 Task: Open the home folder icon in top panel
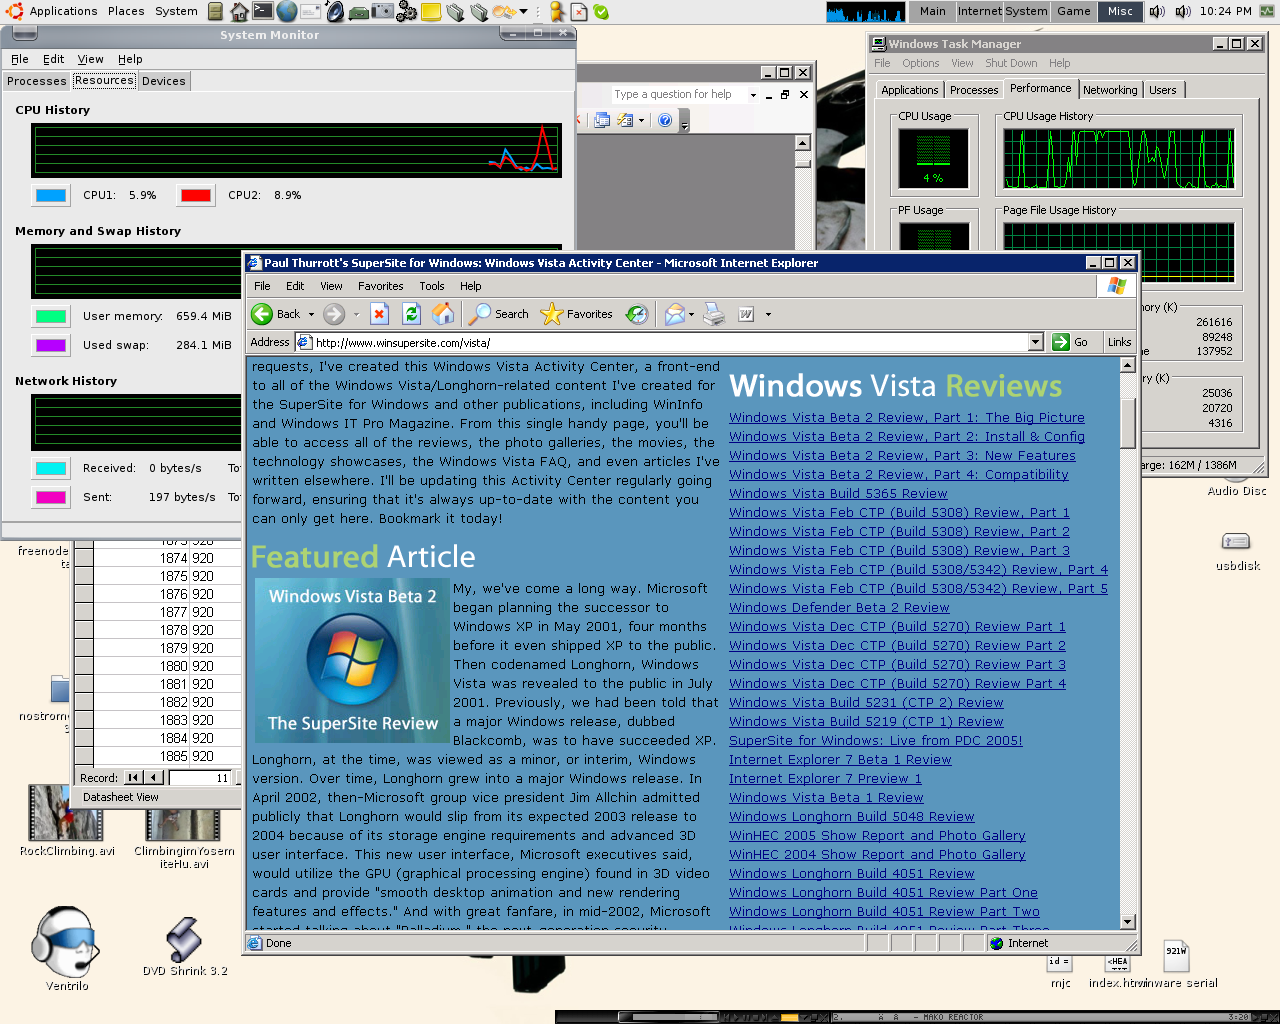(x=239, y=11)
